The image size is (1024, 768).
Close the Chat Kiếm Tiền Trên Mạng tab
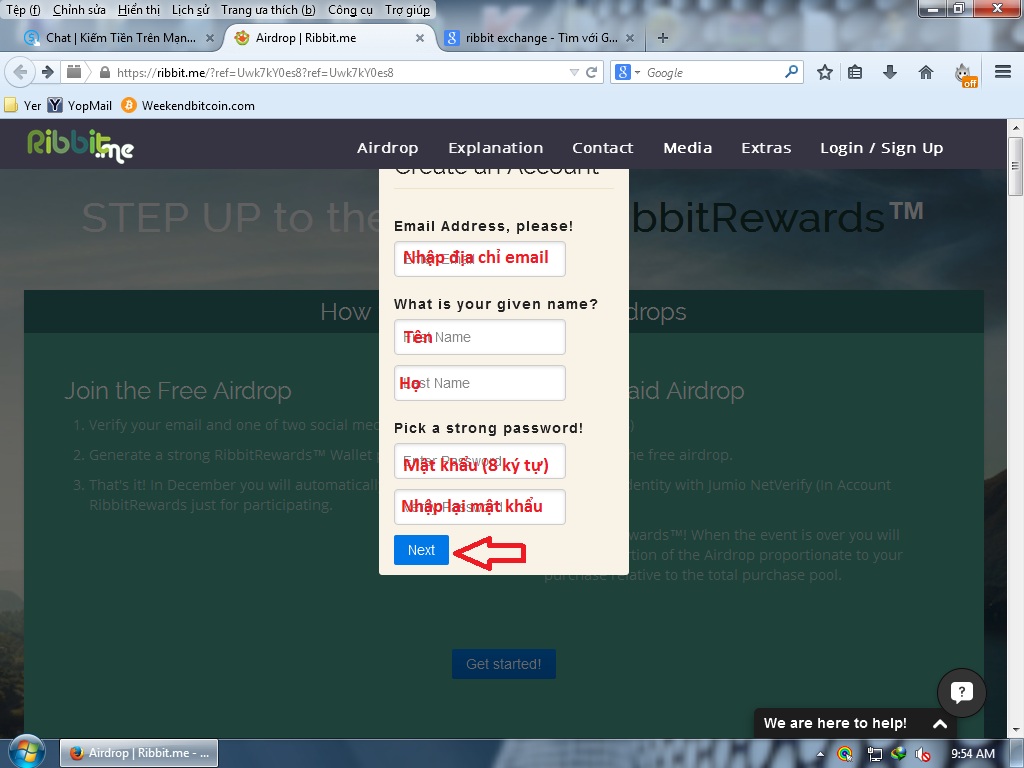(210, 38)
